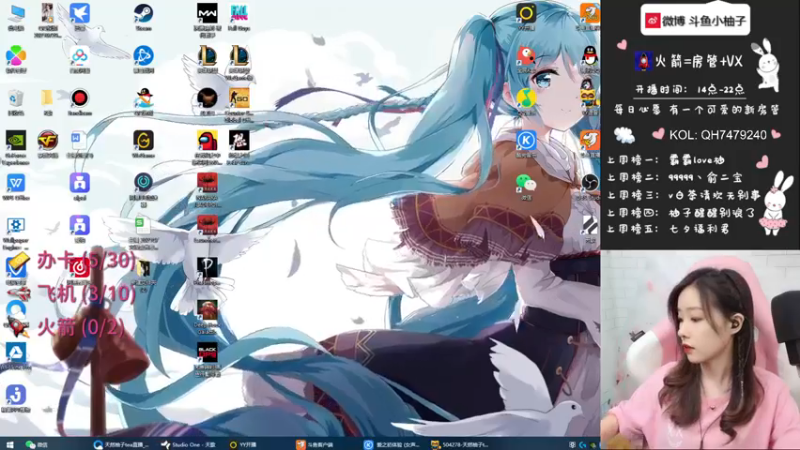Image resolution: width=800 pixels, height=450 pixels.
Task: Open the yellow folder beside Recycle Bin
Action: [x=47, y=98]
